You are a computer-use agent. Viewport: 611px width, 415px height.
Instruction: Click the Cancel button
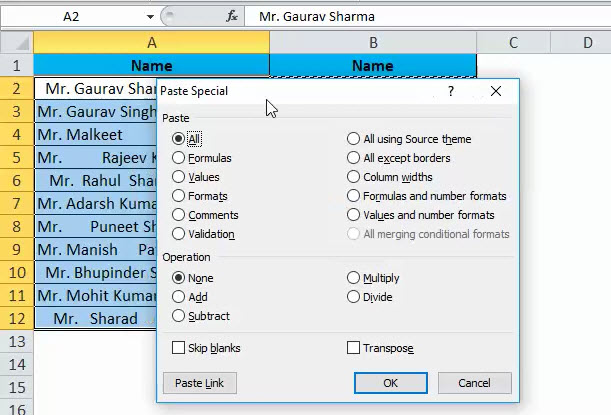(x=474, y=383)
